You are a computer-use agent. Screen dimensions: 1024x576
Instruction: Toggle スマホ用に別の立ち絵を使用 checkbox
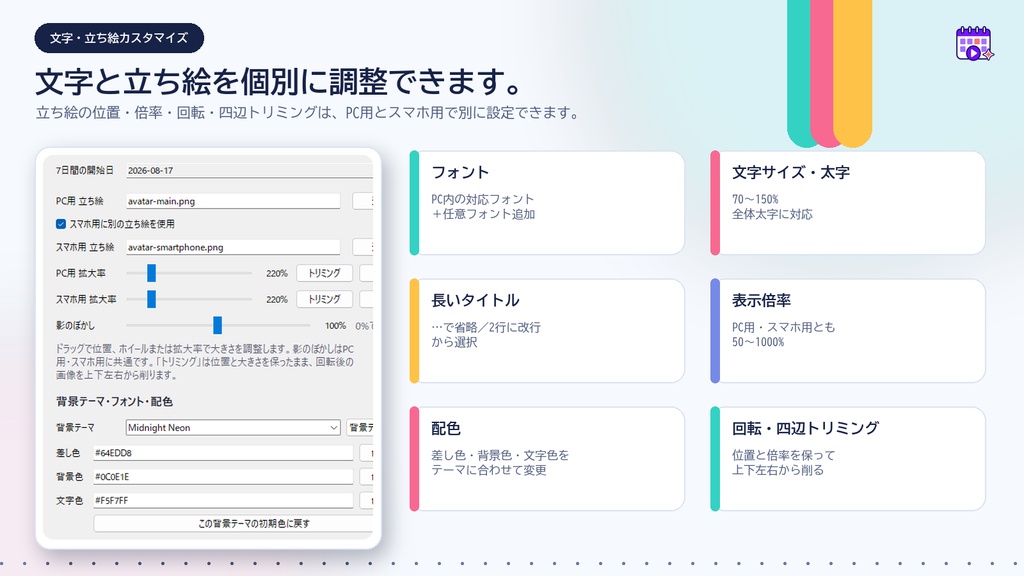(61, 224)
